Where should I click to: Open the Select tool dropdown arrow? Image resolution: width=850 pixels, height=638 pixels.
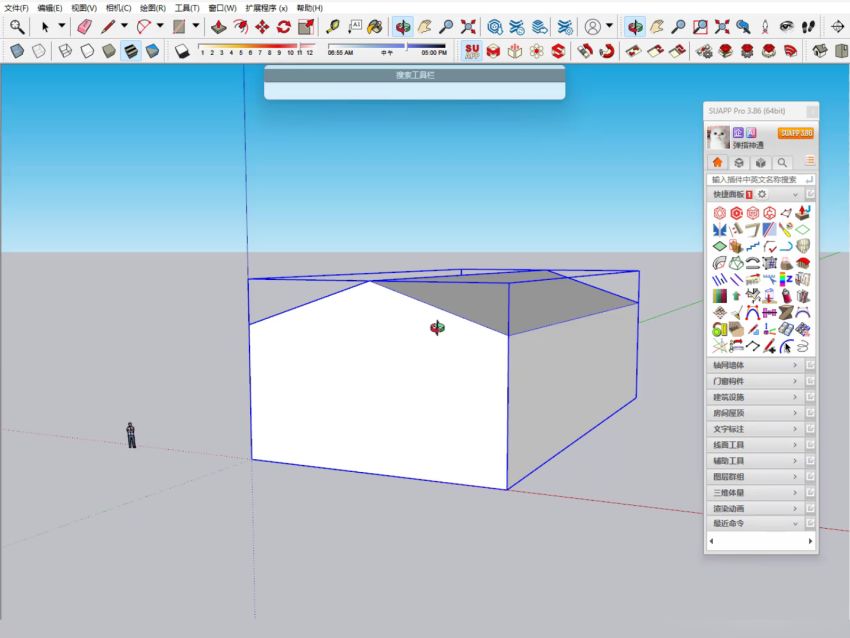click(x=62, y=26)
